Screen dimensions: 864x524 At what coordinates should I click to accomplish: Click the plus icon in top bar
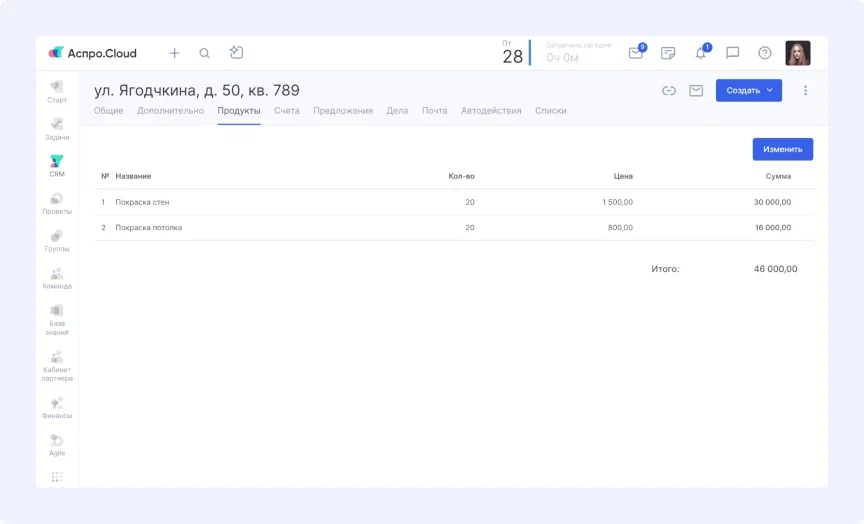174,53
